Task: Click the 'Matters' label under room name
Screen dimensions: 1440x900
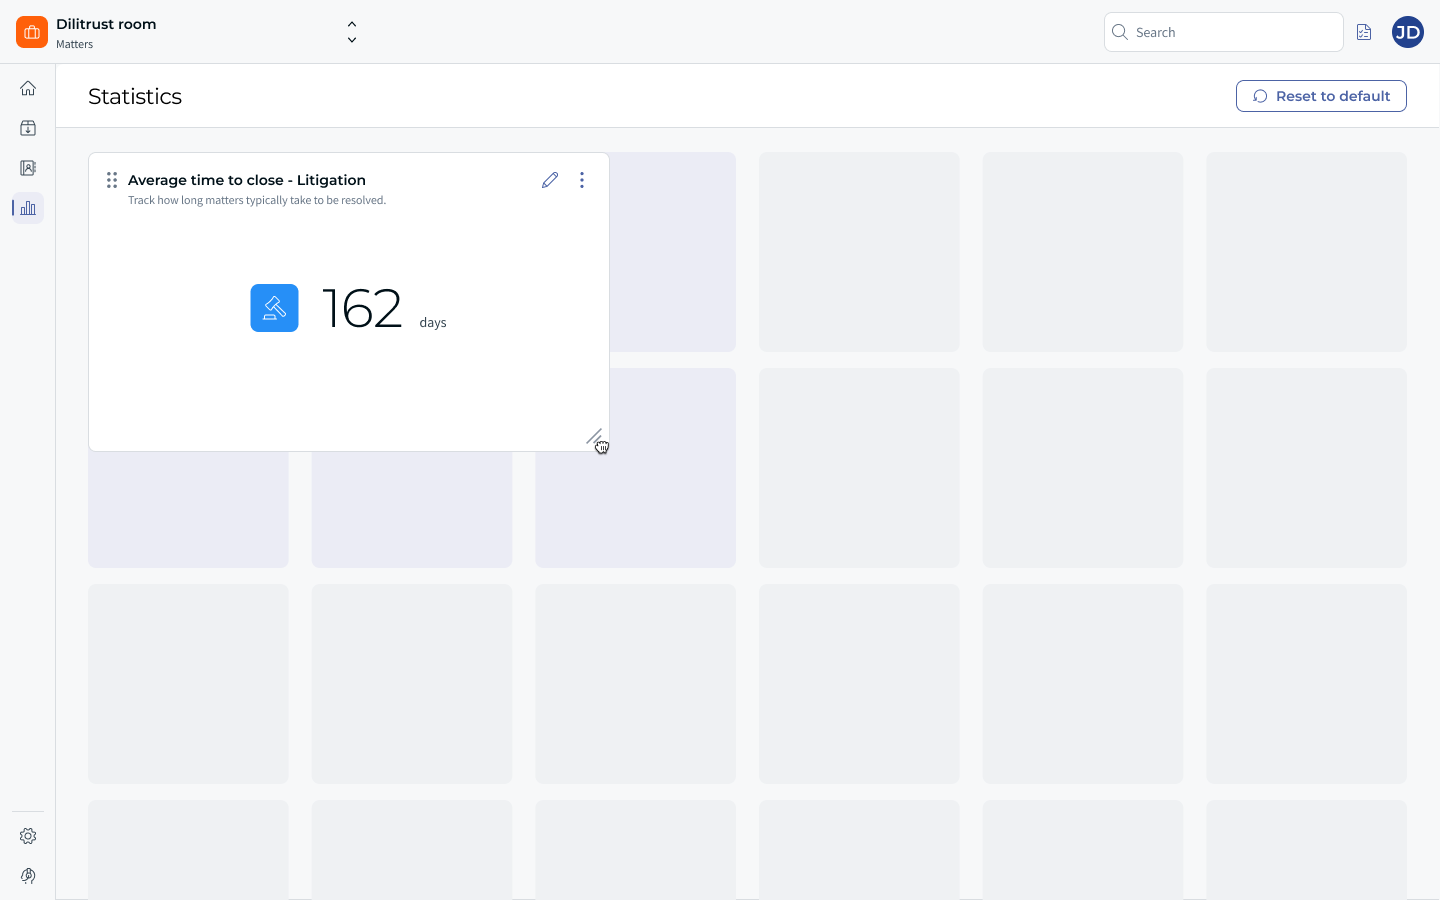Action: tap(75, 44)
